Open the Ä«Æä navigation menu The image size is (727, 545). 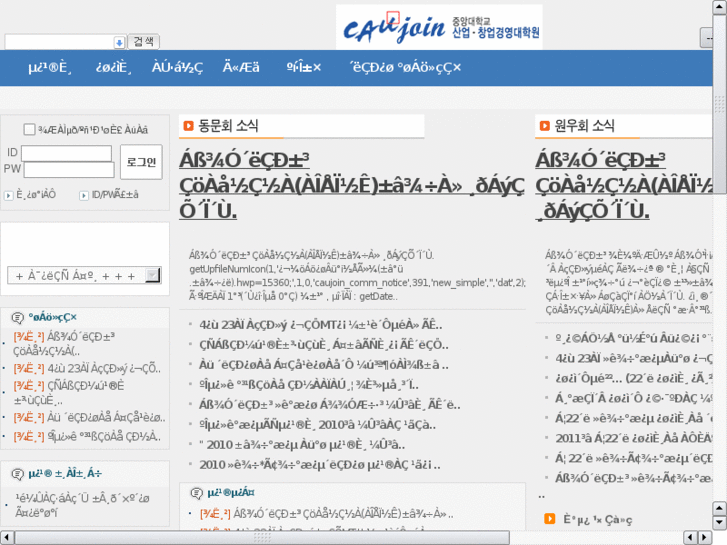coord(241,68)
